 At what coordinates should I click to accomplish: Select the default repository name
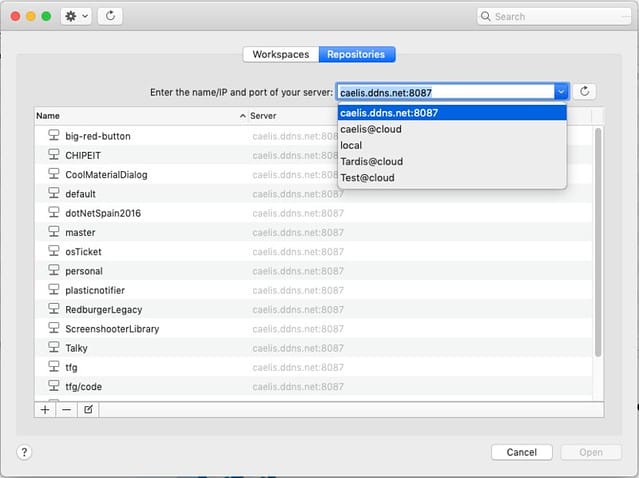80,194
